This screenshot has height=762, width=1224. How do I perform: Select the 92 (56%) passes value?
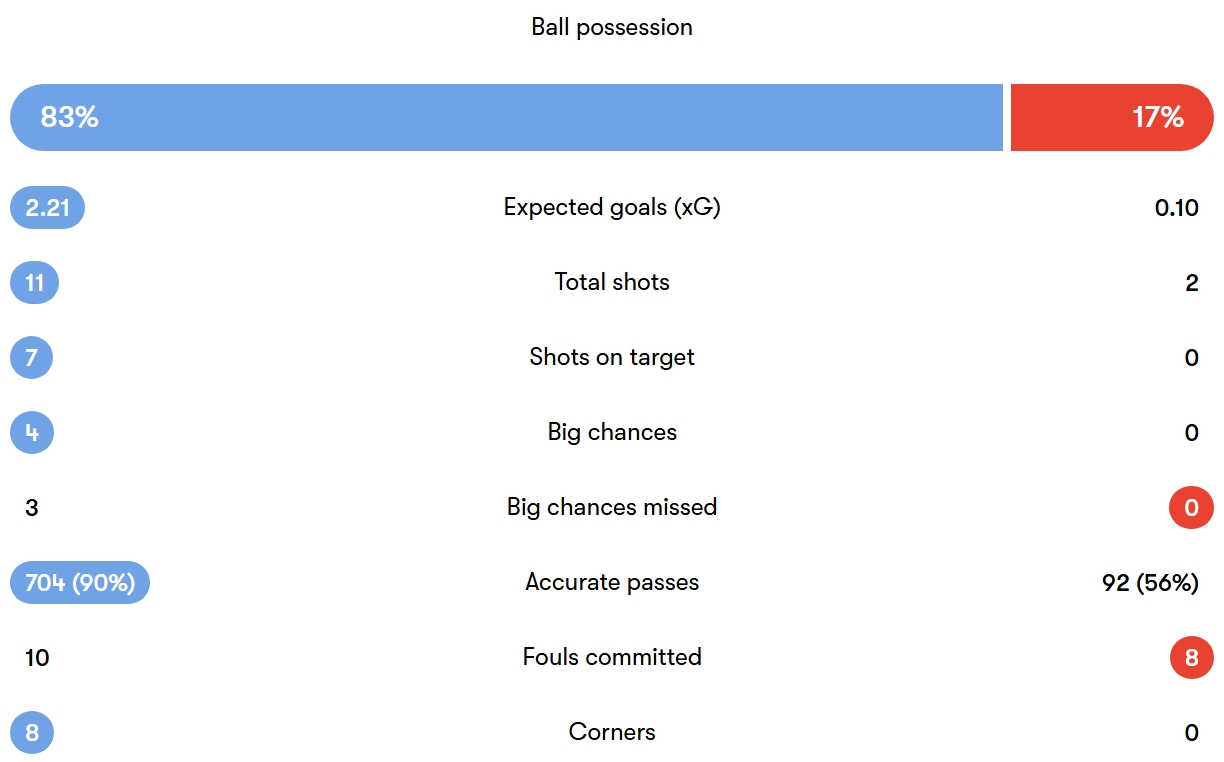coord(1150,583)
